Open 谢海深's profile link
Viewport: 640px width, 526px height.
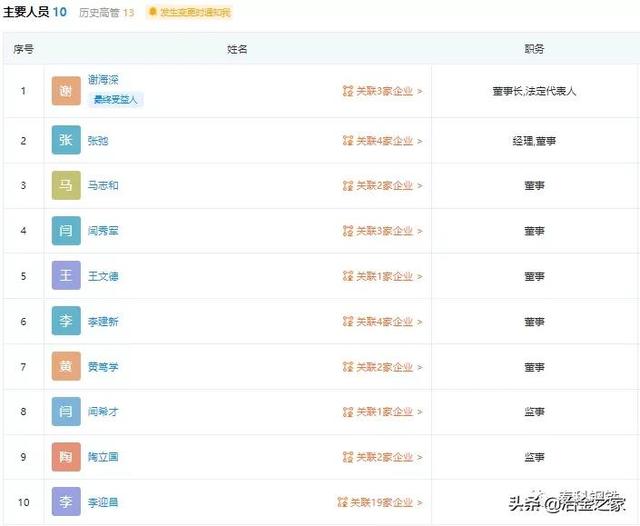tap(103, 80)
